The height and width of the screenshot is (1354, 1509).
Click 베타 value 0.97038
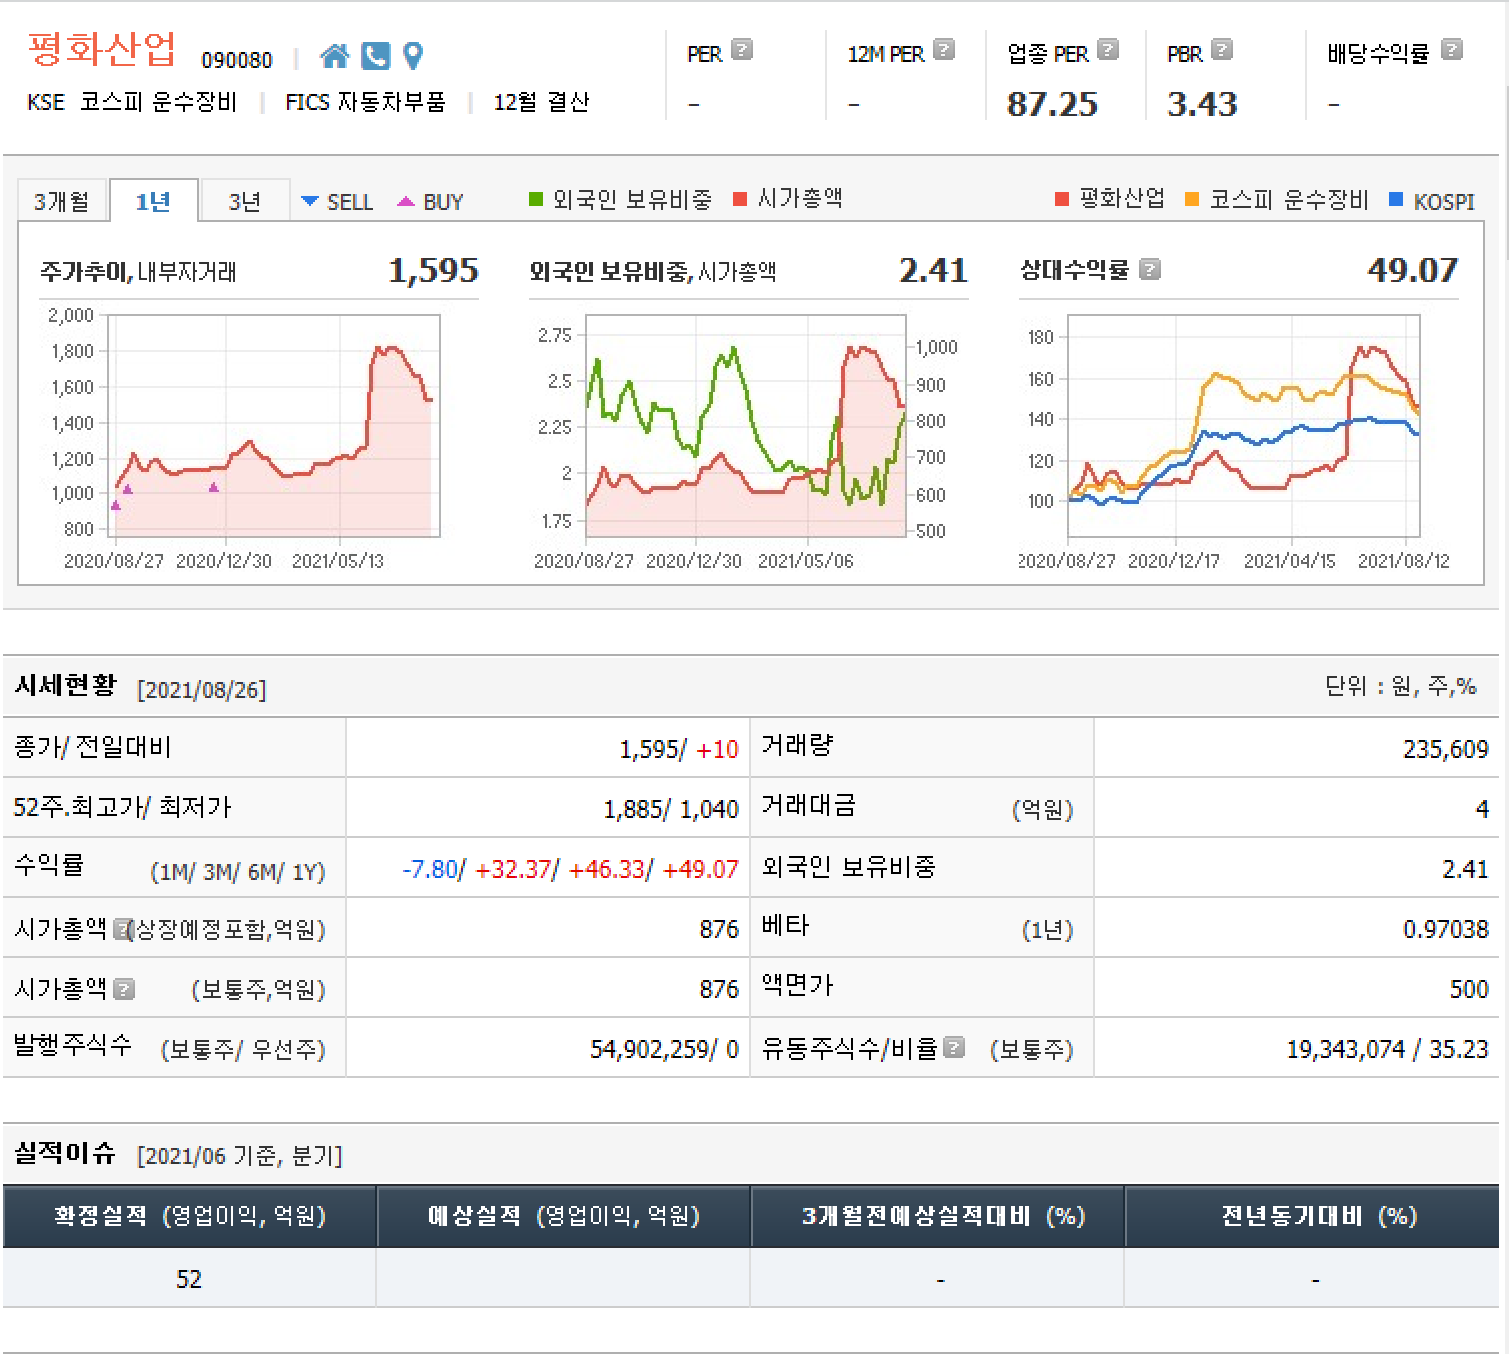1445,929
